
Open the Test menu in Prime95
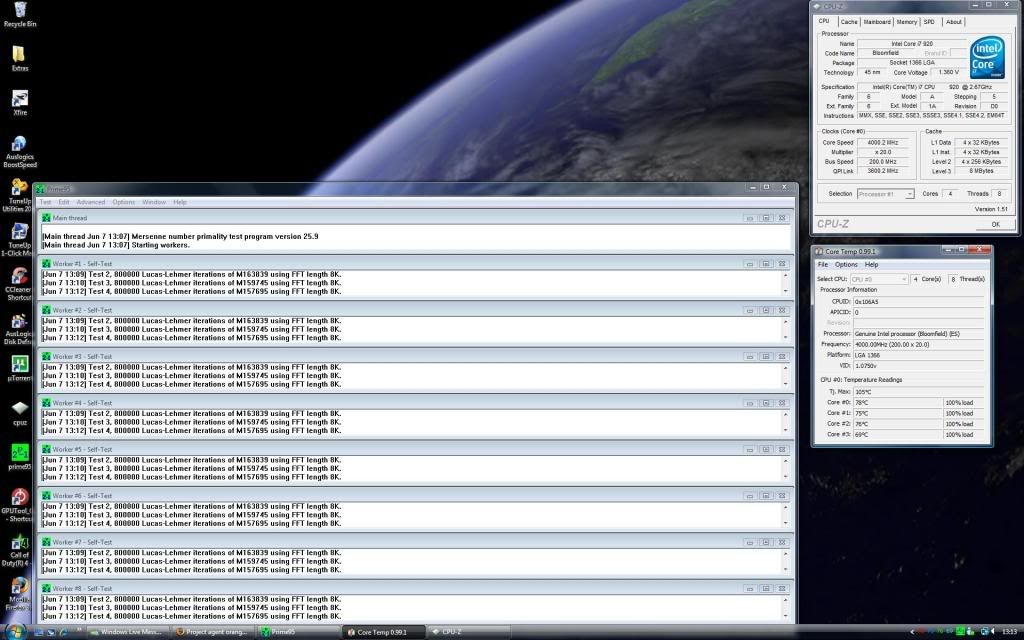coord(46,202)
